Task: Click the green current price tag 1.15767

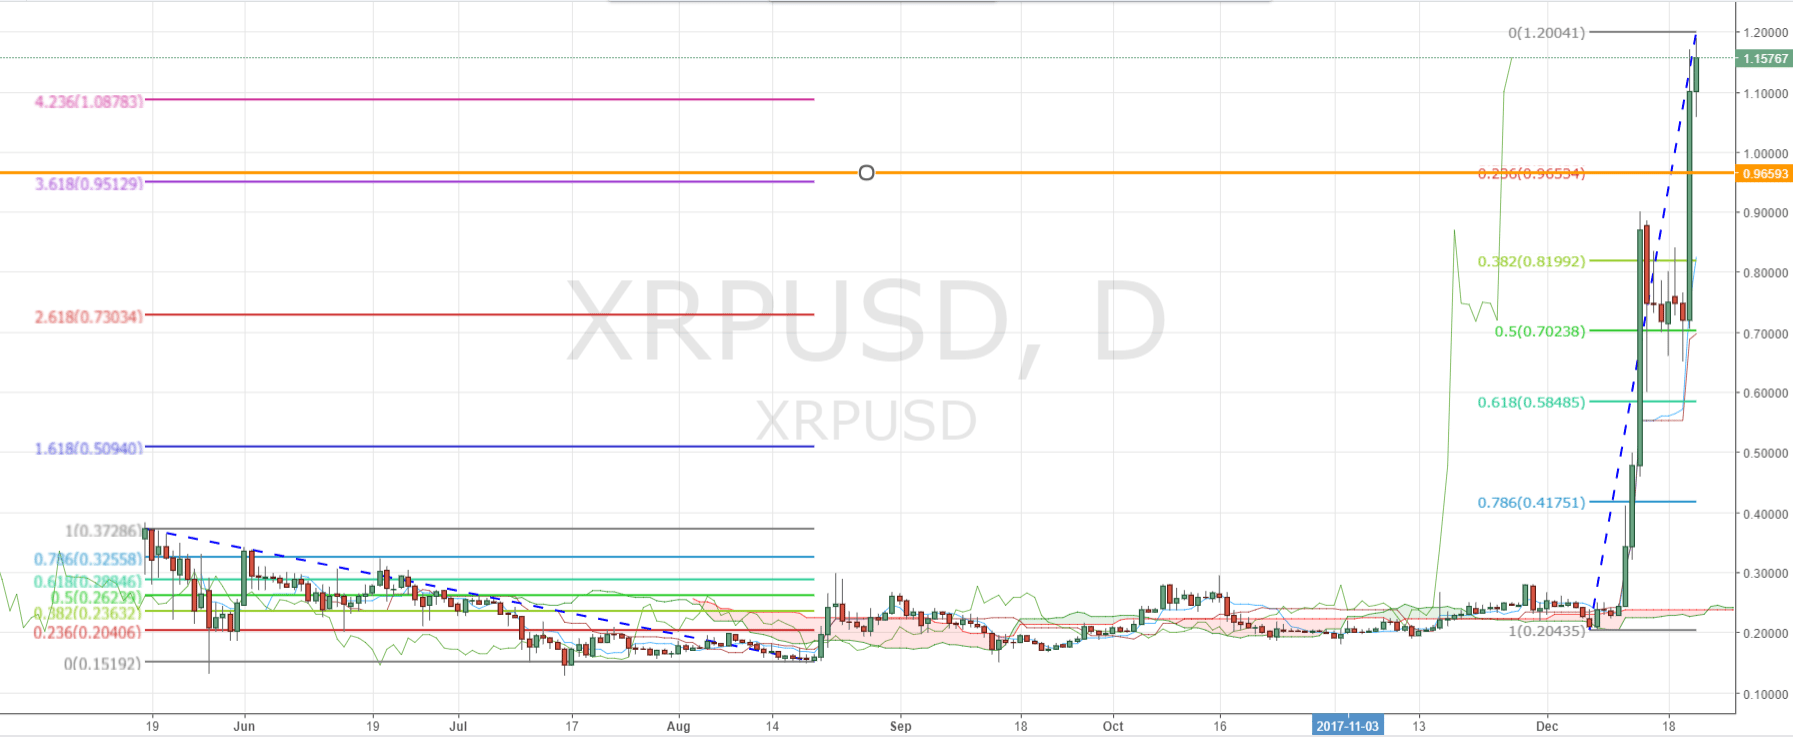Action: click(1765, 59)
